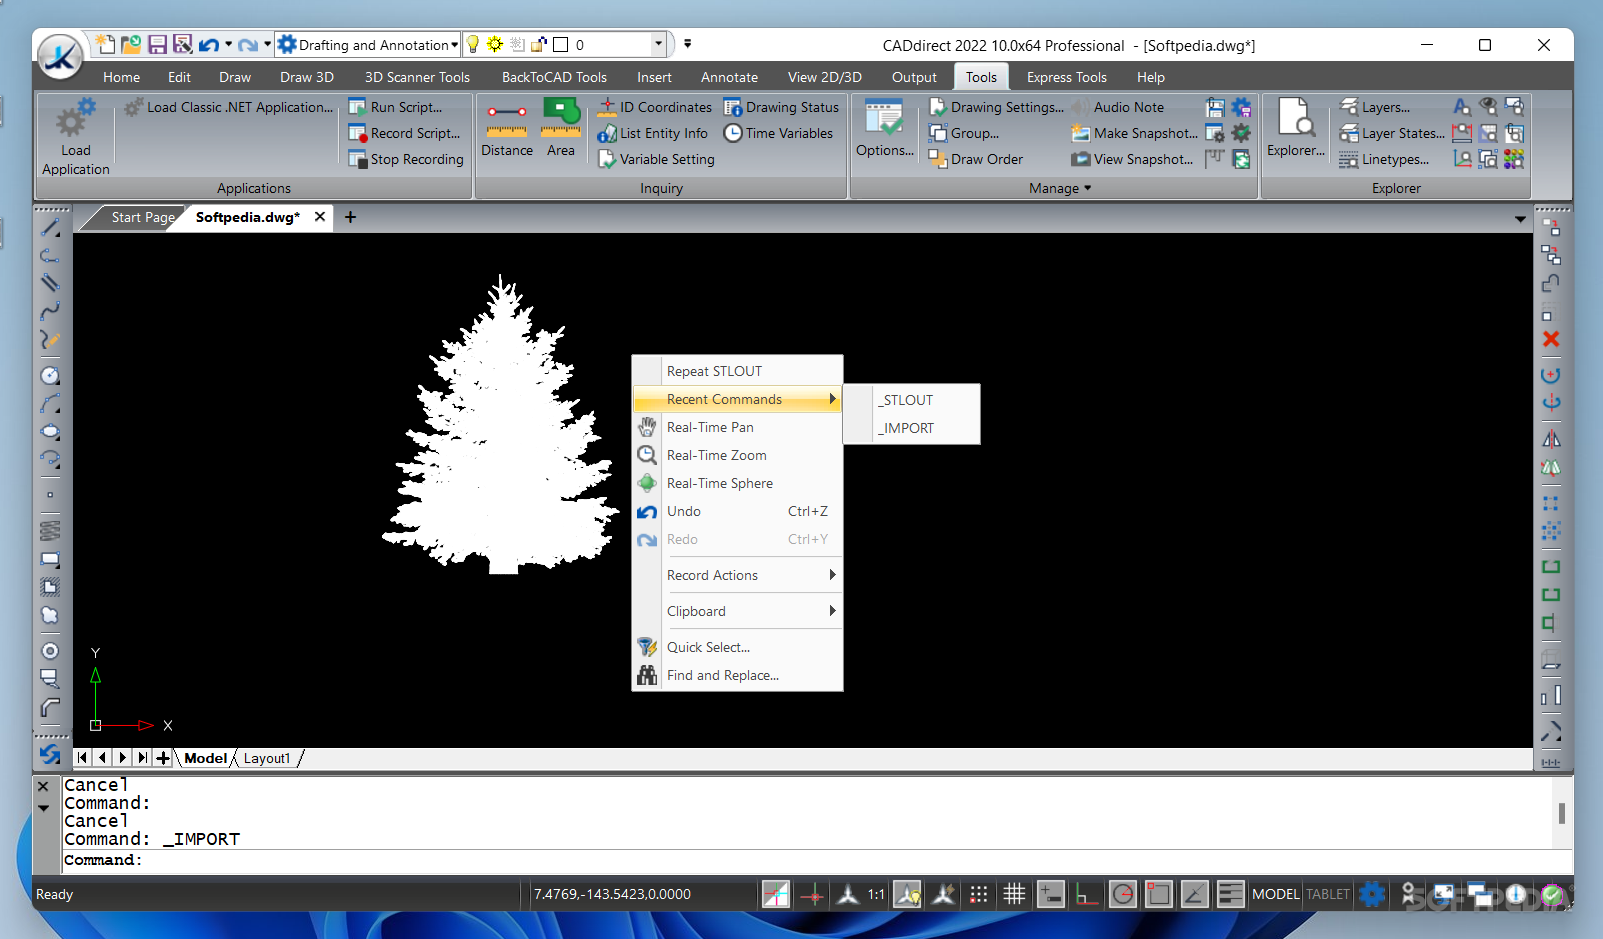Click the layer color white swatch
Image resolution: width=1603 pixels, height=939 pixels.
561,44
